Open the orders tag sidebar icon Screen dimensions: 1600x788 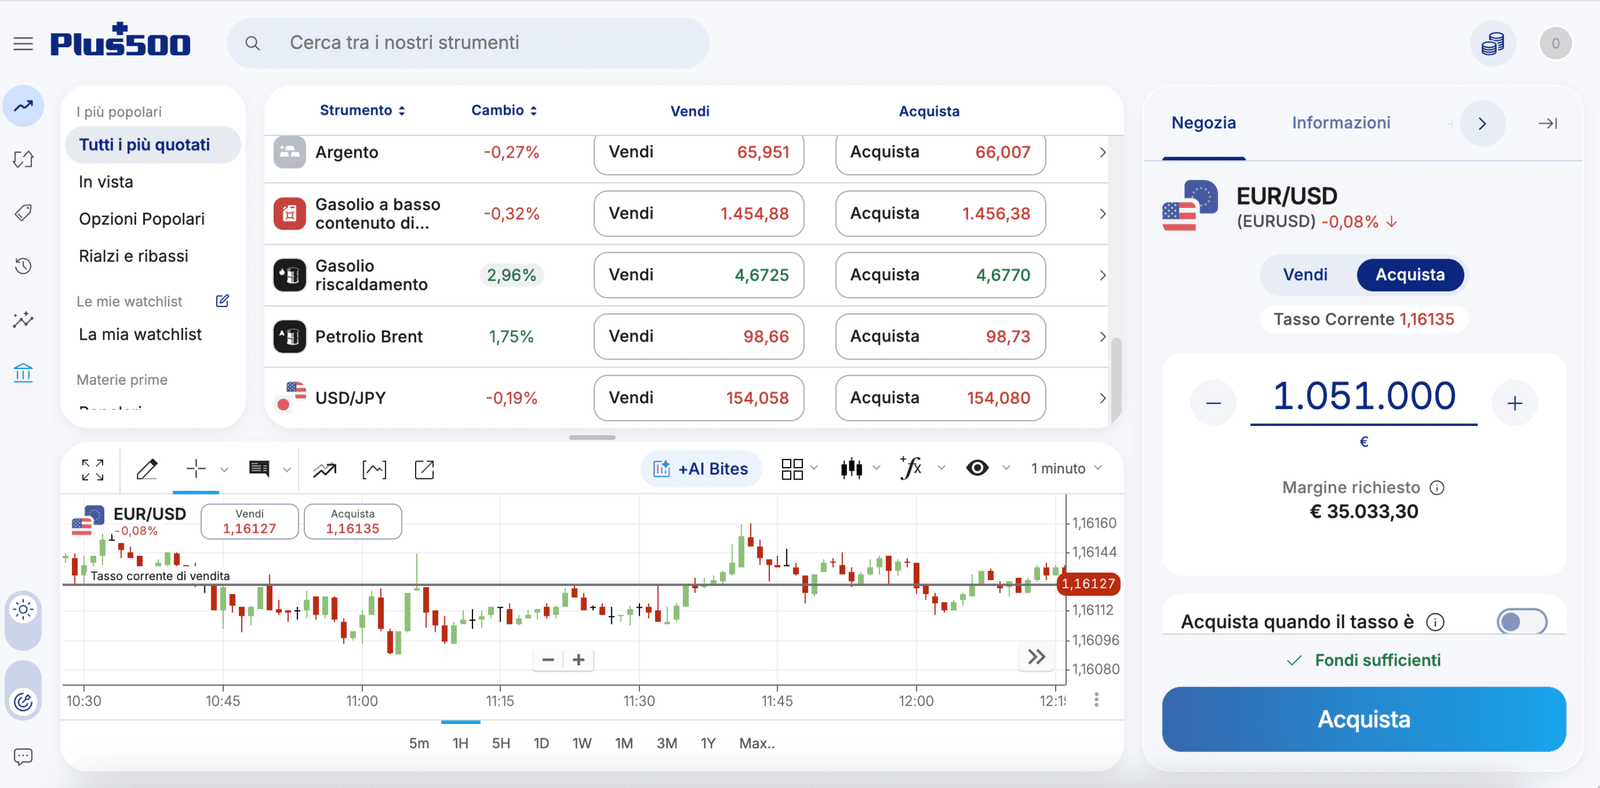coord(23,213)
